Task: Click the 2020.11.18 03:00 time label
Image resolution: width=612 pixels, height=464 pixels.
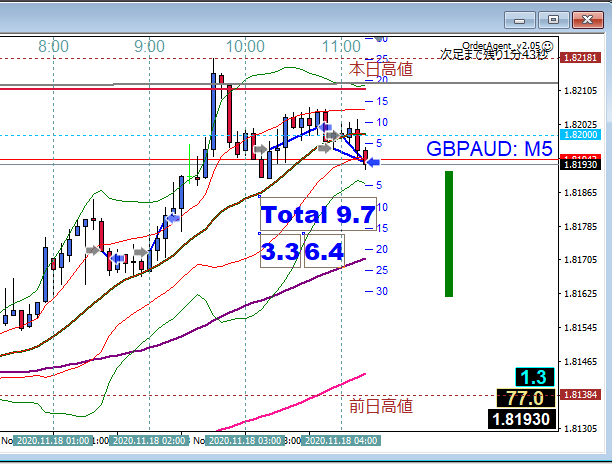Action: coord(245,441)
